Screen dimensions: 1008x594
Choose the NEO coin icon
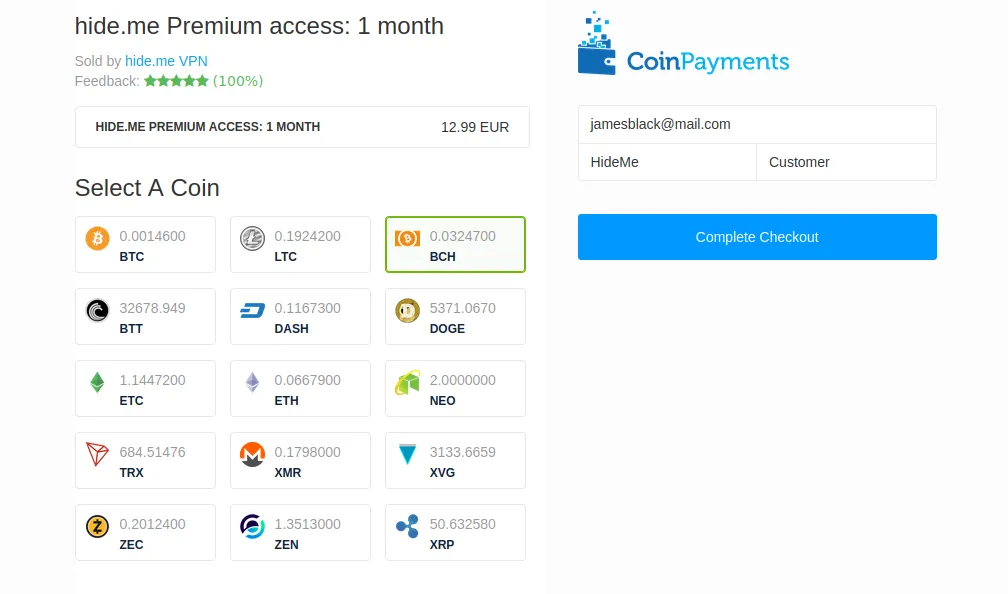[x=408, y=382]
